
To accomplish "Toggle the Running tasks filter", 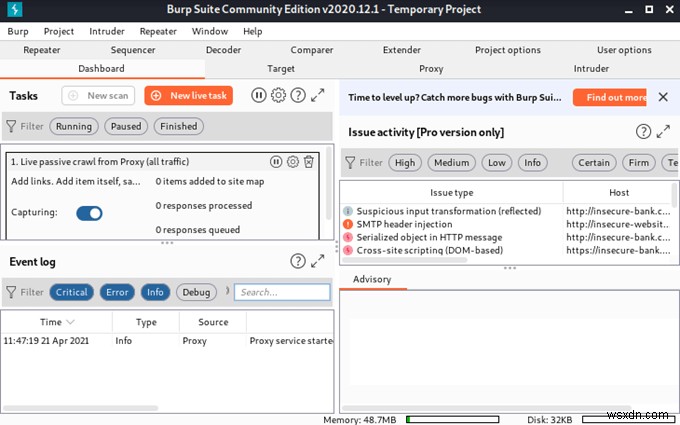I will coord(74,126).
